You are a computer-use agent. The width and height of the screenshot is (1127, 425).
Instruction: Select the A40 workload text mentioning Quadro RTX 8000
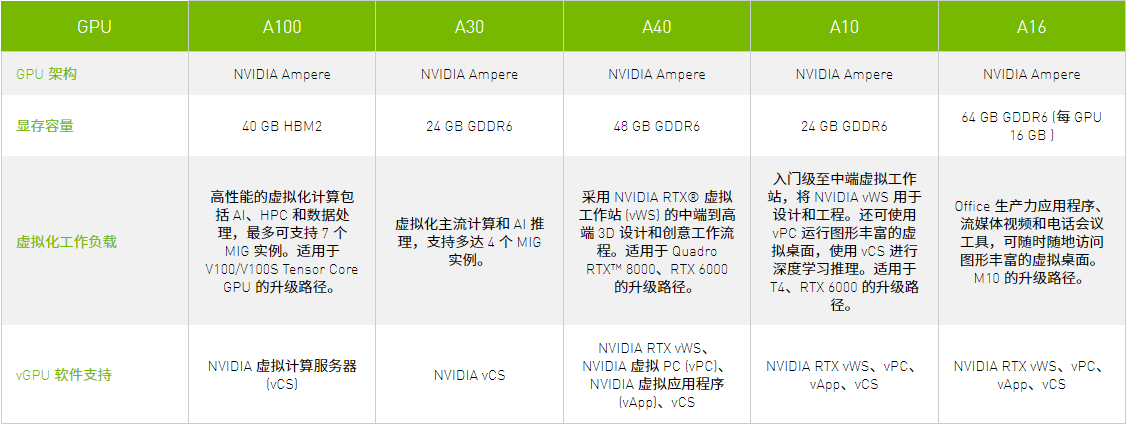(656, 241)
